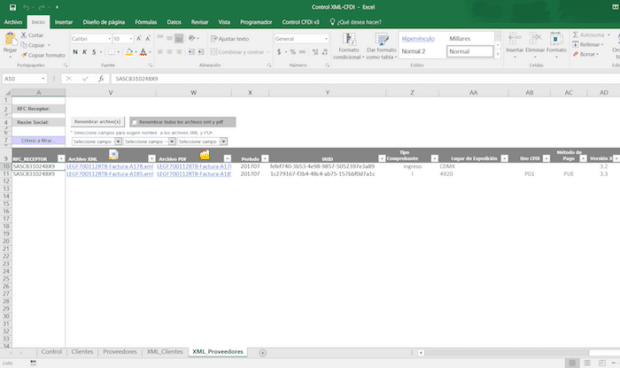Open the Lugar de Expedición filter arrow

504,159
